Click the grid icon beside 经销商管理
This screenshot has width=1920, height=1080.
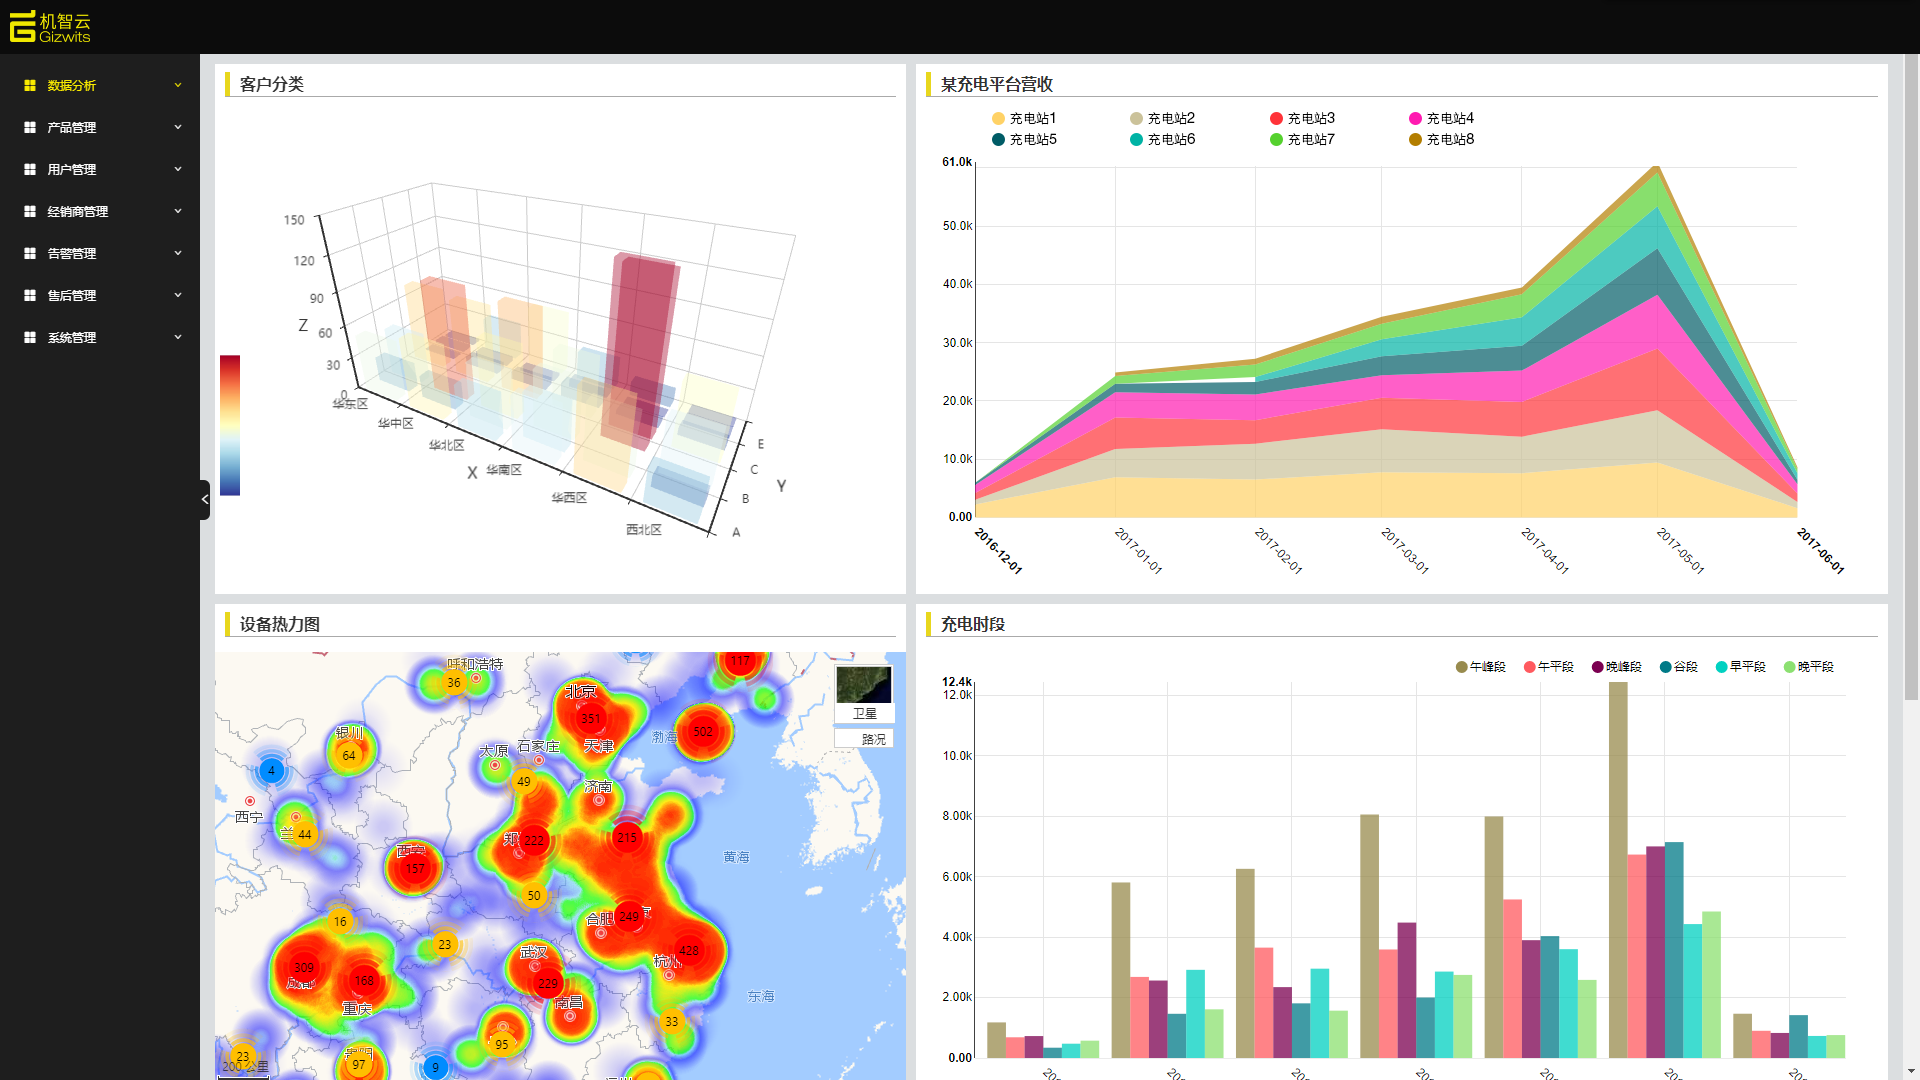tap(30, 212)
